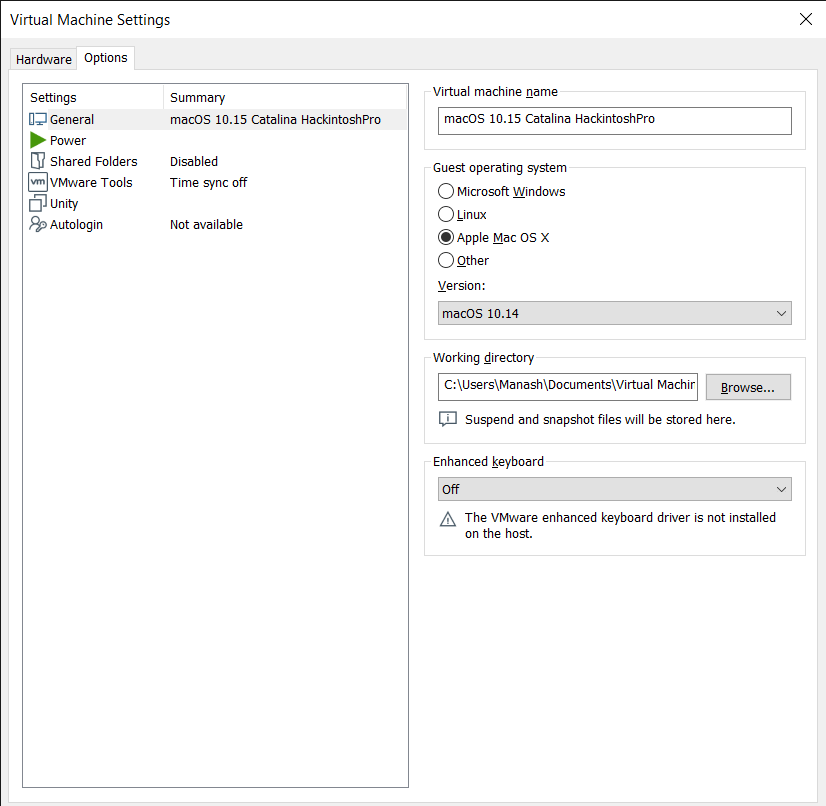Click the green Power play icon
826x806 pixels.
pyautogui.click(x=37, y=140)
